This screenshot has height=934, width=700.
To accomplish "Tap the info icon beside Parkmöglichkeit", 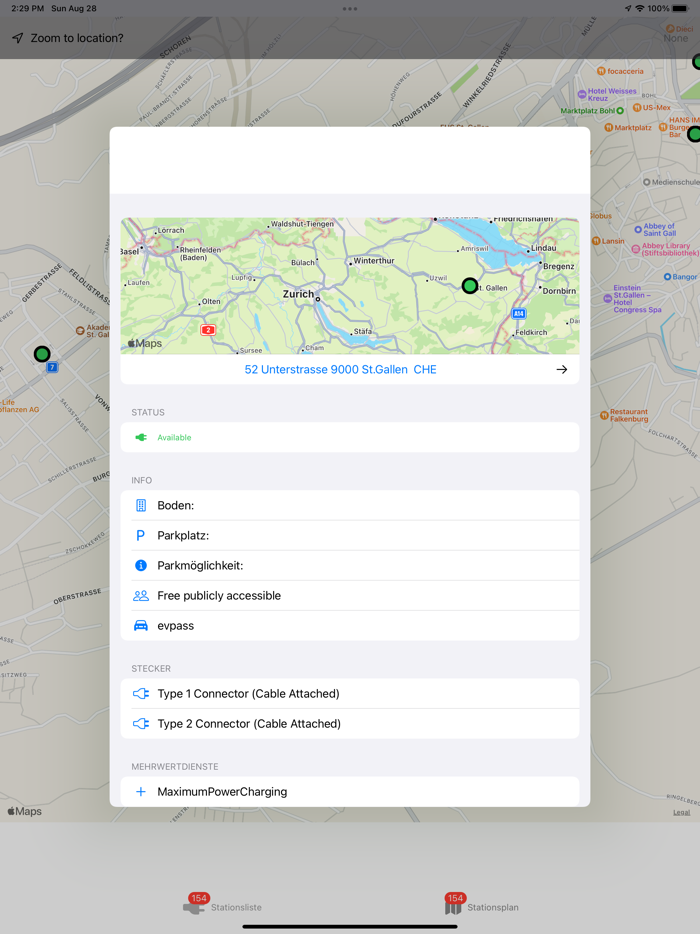I will coord(141,565).
